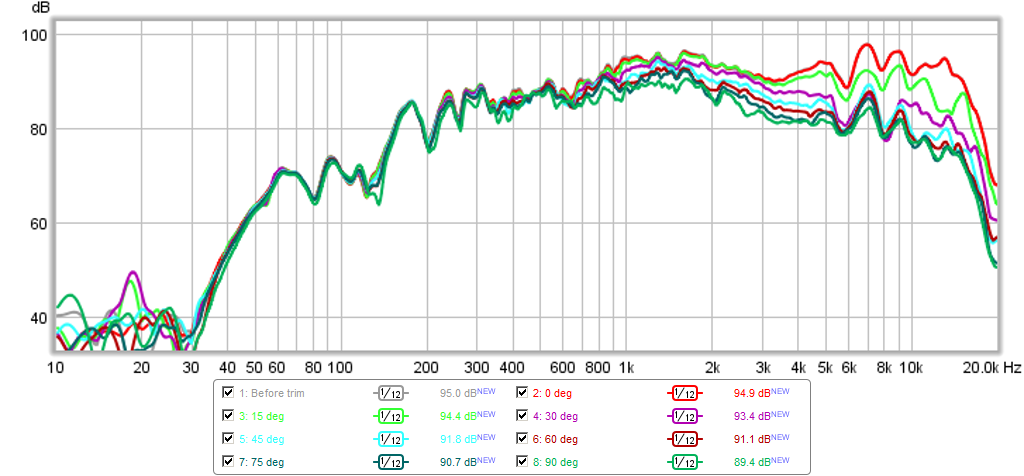The width and height of the screenshot is (1024, 476).
Task: Click the '200' label on the frequency axis
Action: pyautogui.click(x=426, y=368)
